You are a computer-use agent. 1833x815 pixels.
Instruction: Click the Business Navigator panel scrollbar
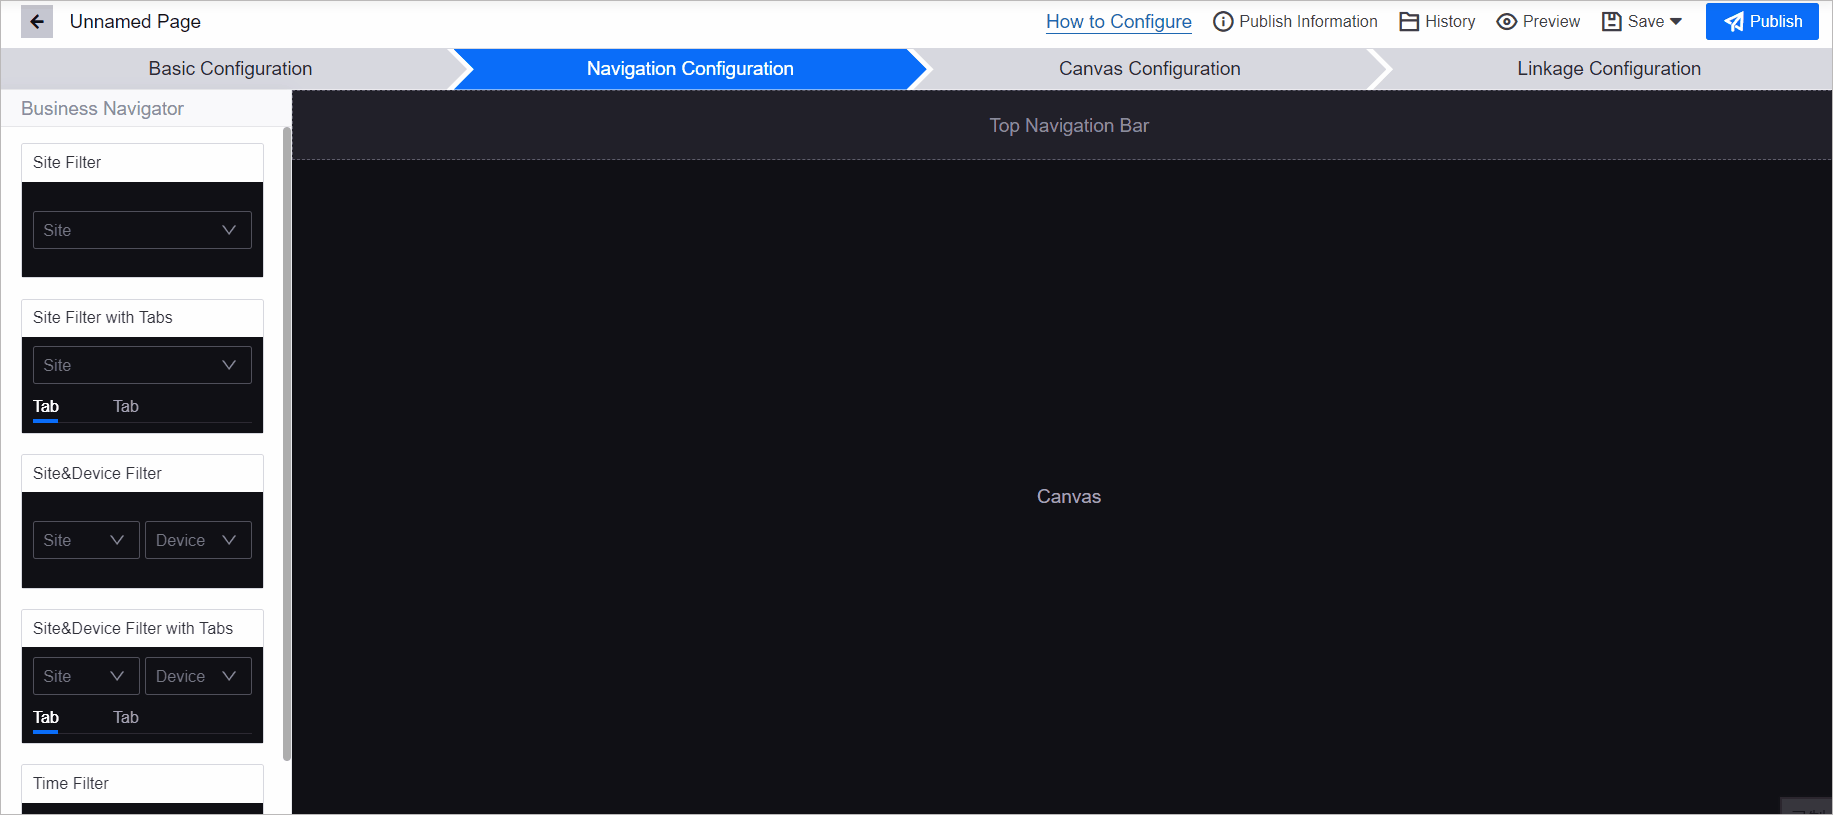point(287,440)
